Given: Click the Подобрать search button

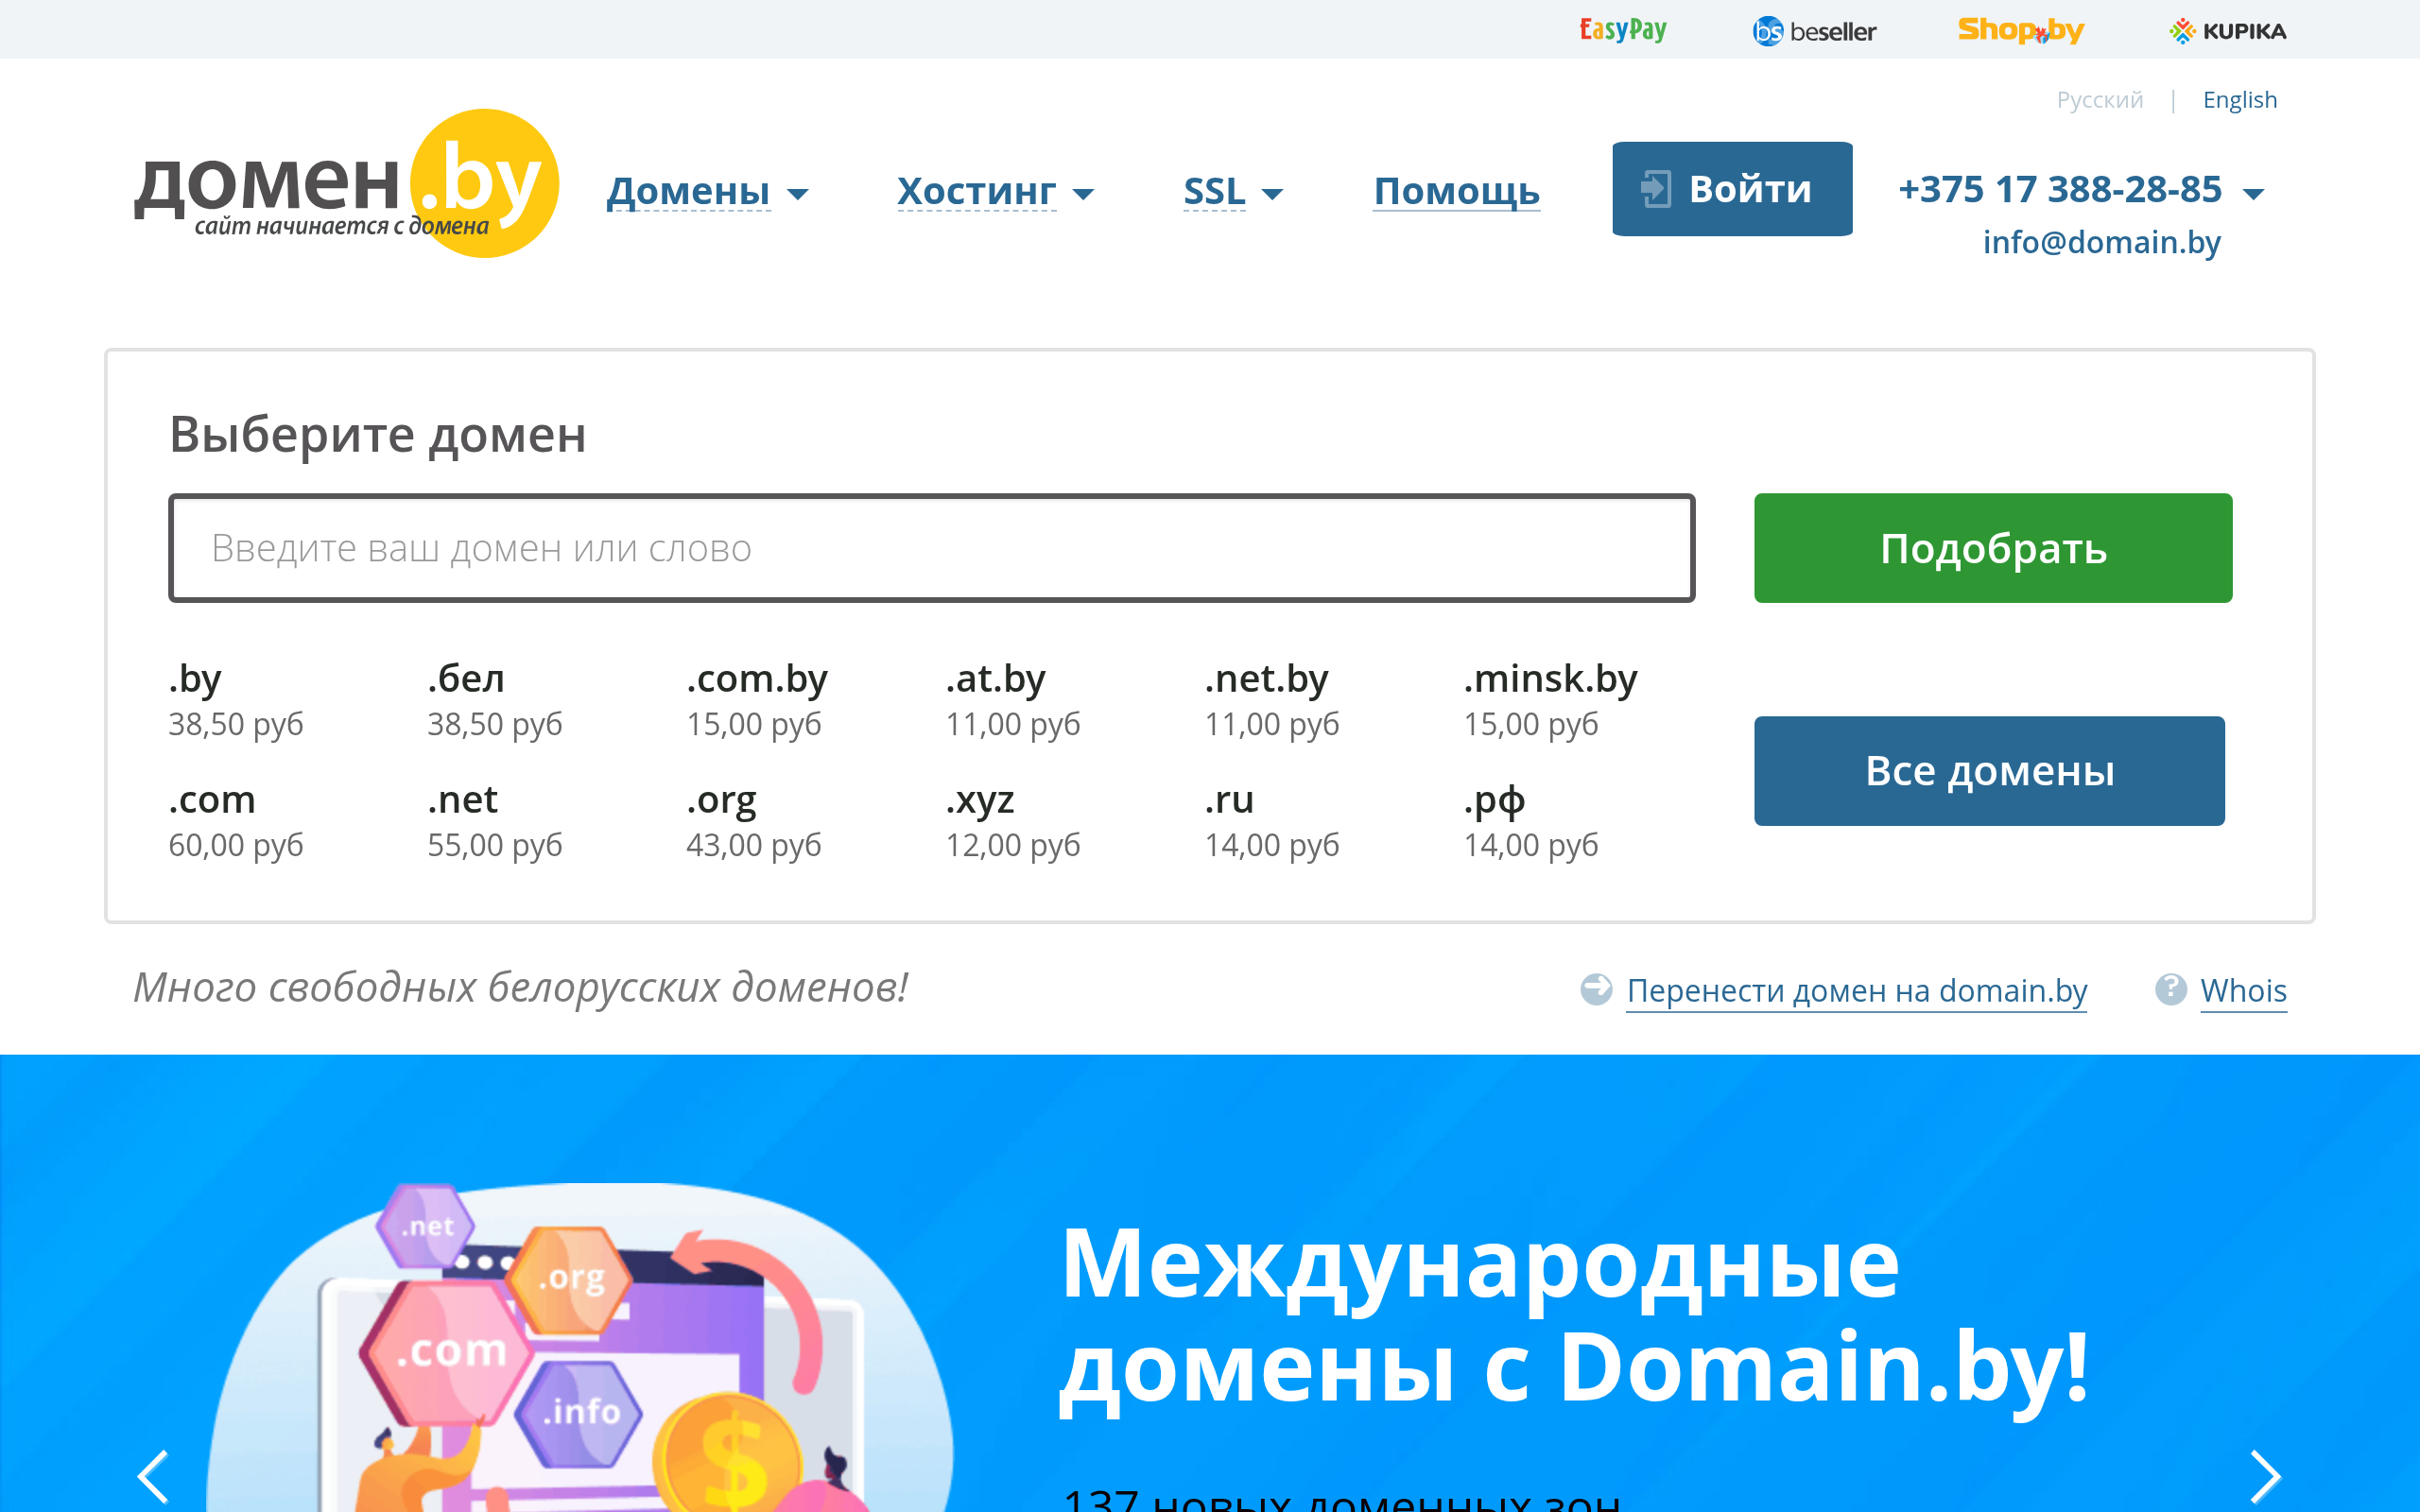Looking at the screenshot, I should tap(1993, 548).
